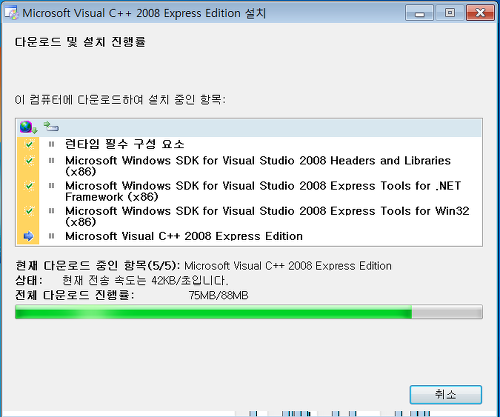Click the Visual C++ installer title bar icon

click(11, 13)
